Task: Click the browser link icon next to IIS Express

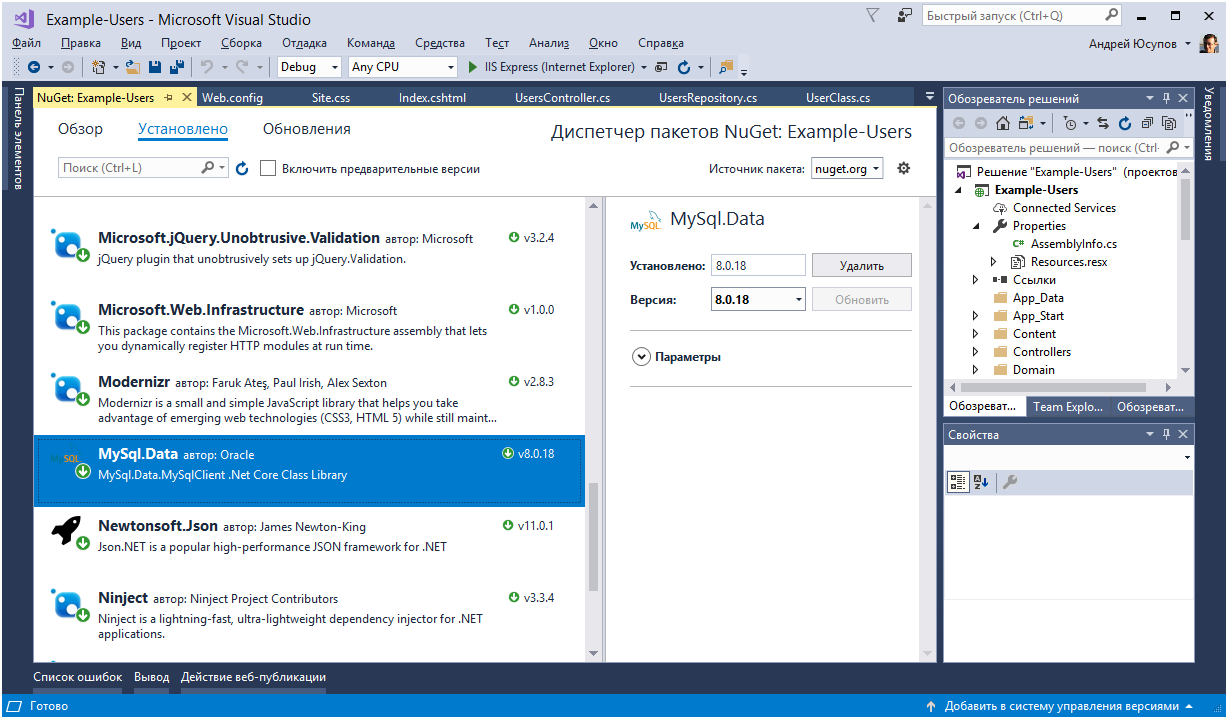Action: tap(660, 67)
